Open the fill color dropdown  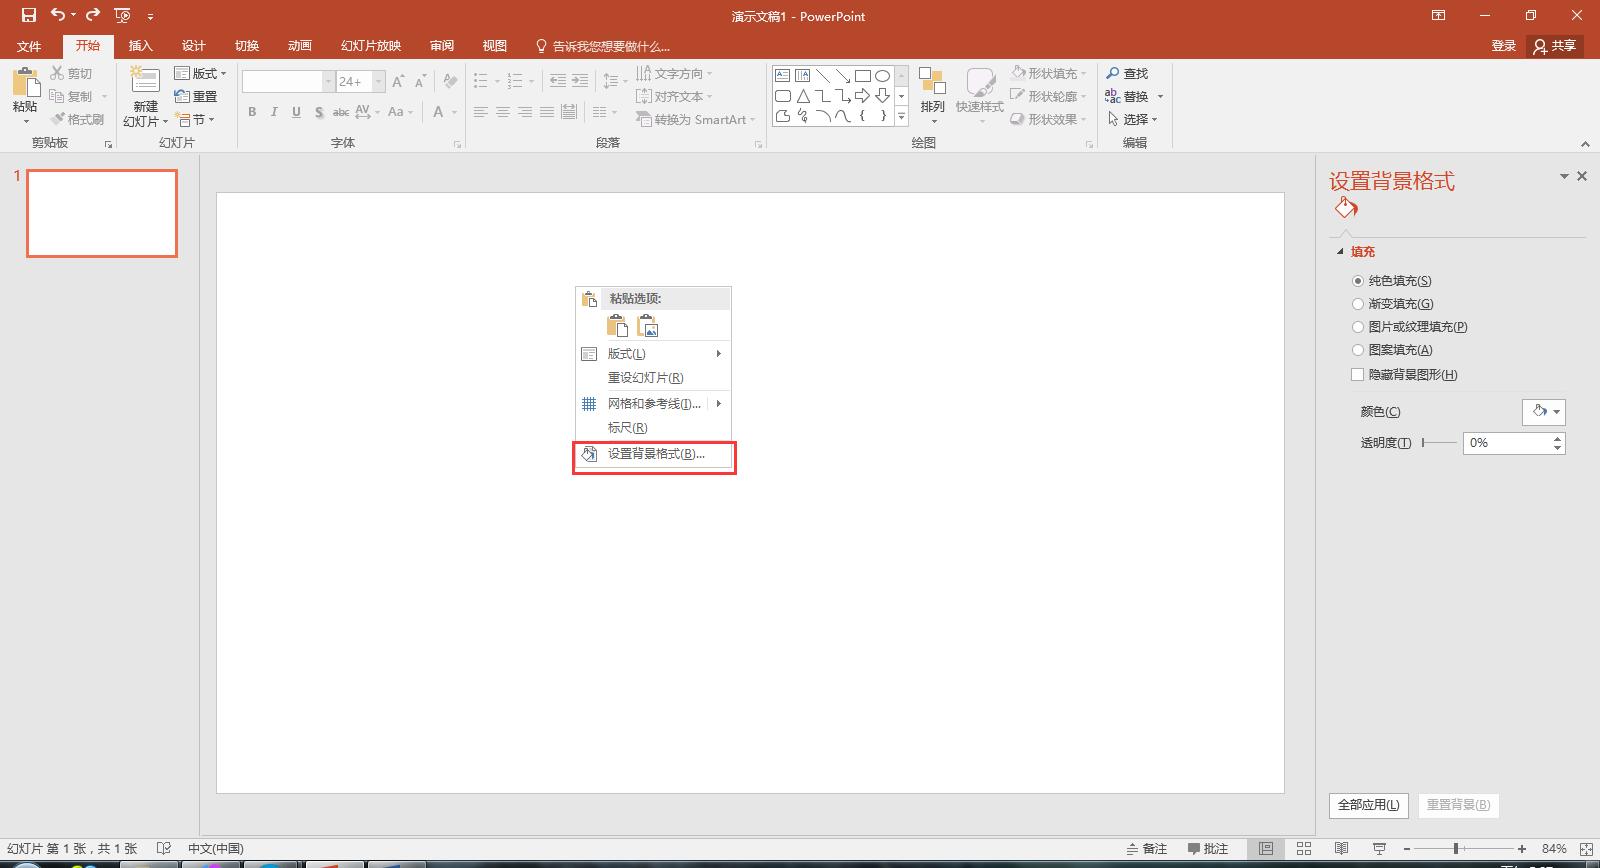(x=1544, y=412)
